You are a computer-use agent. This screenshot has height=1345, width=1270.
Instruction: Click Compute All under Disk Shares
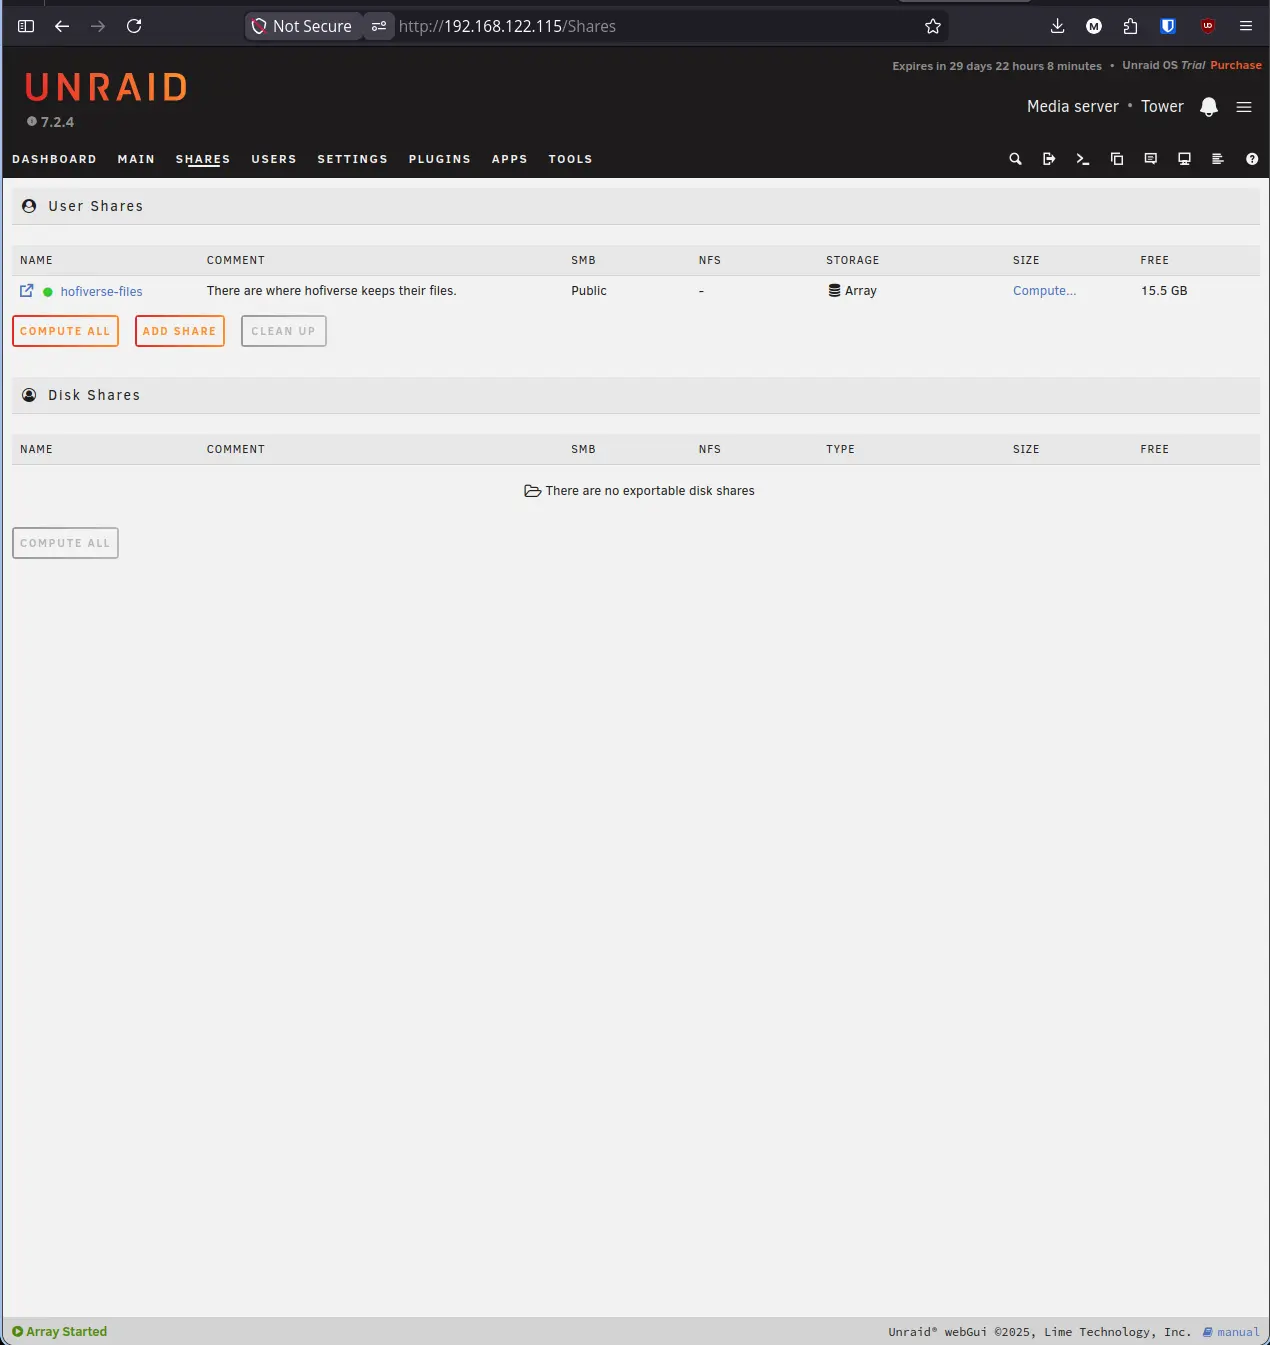point(65,543)
